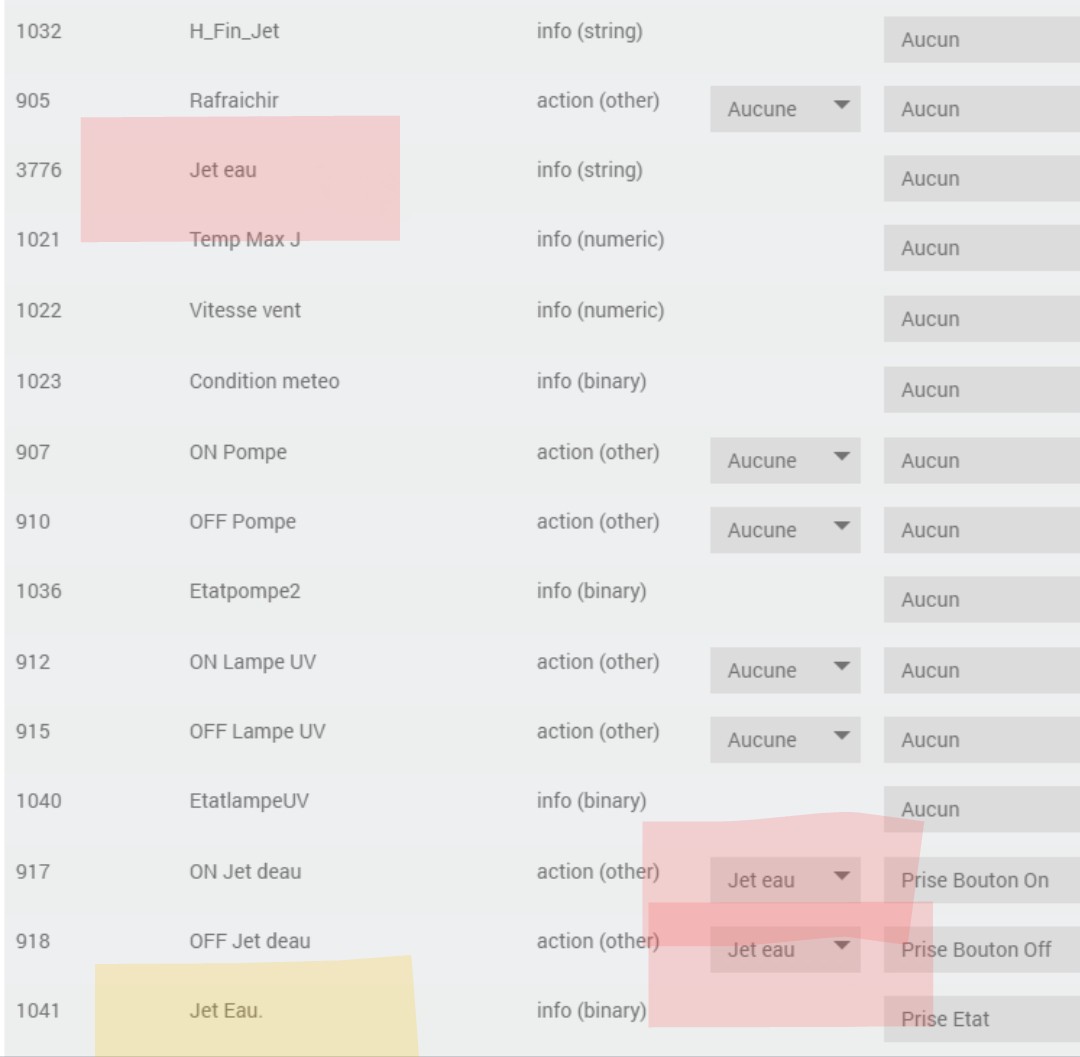Select the Prise Etat field
The width and height of the screenshot is (1080, 1057).
click(980, 1019)
